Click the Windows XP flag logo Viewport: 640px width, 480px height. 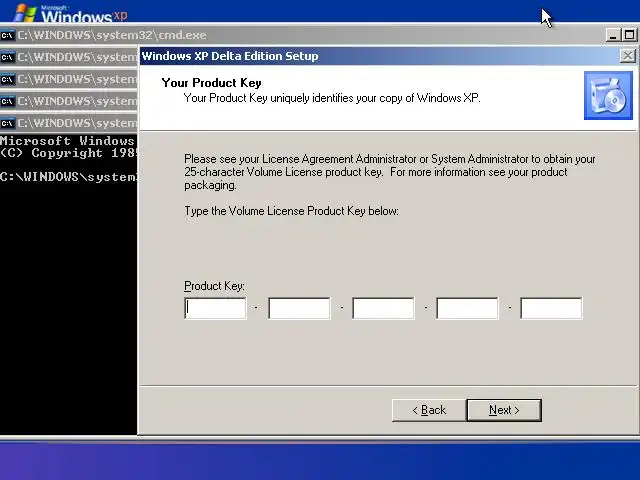click(24, 13)
